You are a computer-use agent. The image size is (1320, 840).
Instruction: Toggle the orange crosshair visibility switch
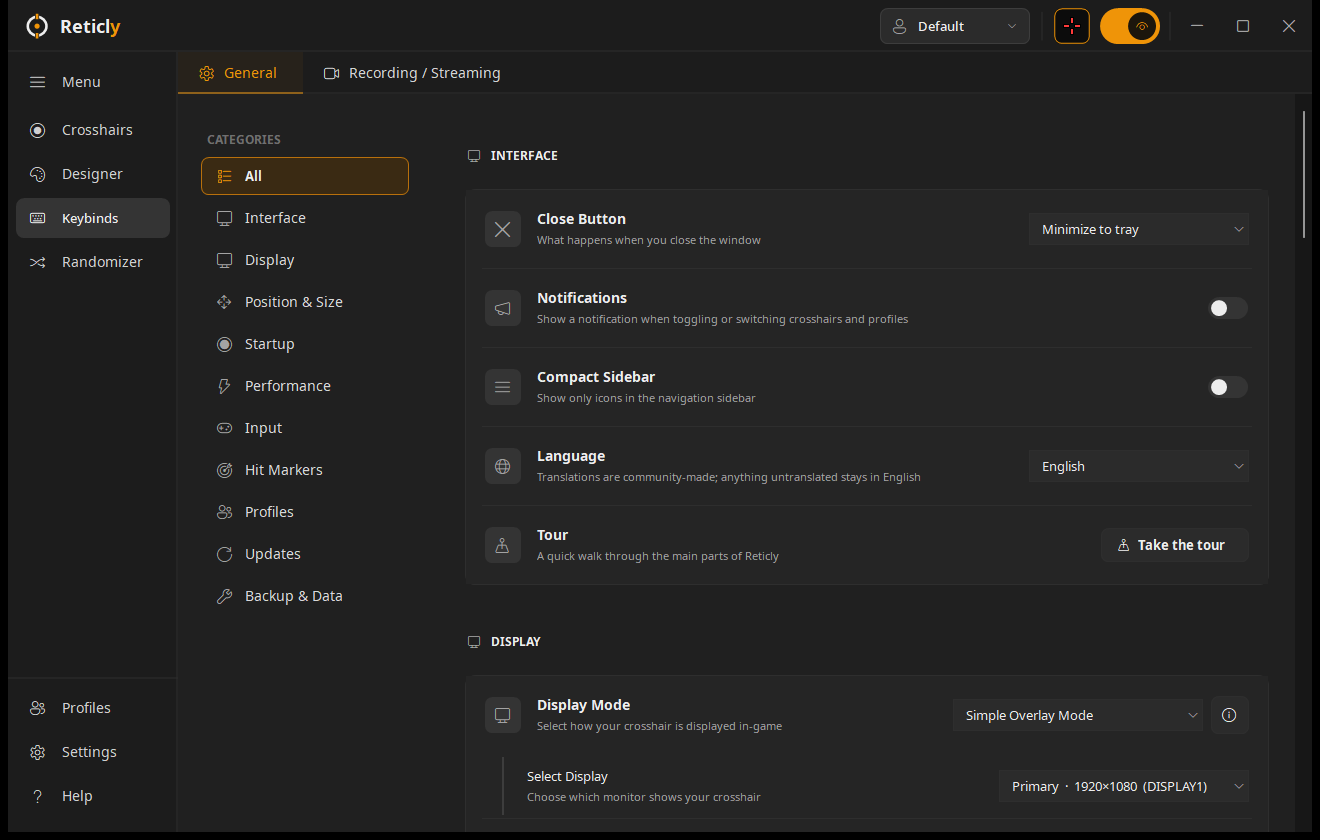click(1130, 26)
